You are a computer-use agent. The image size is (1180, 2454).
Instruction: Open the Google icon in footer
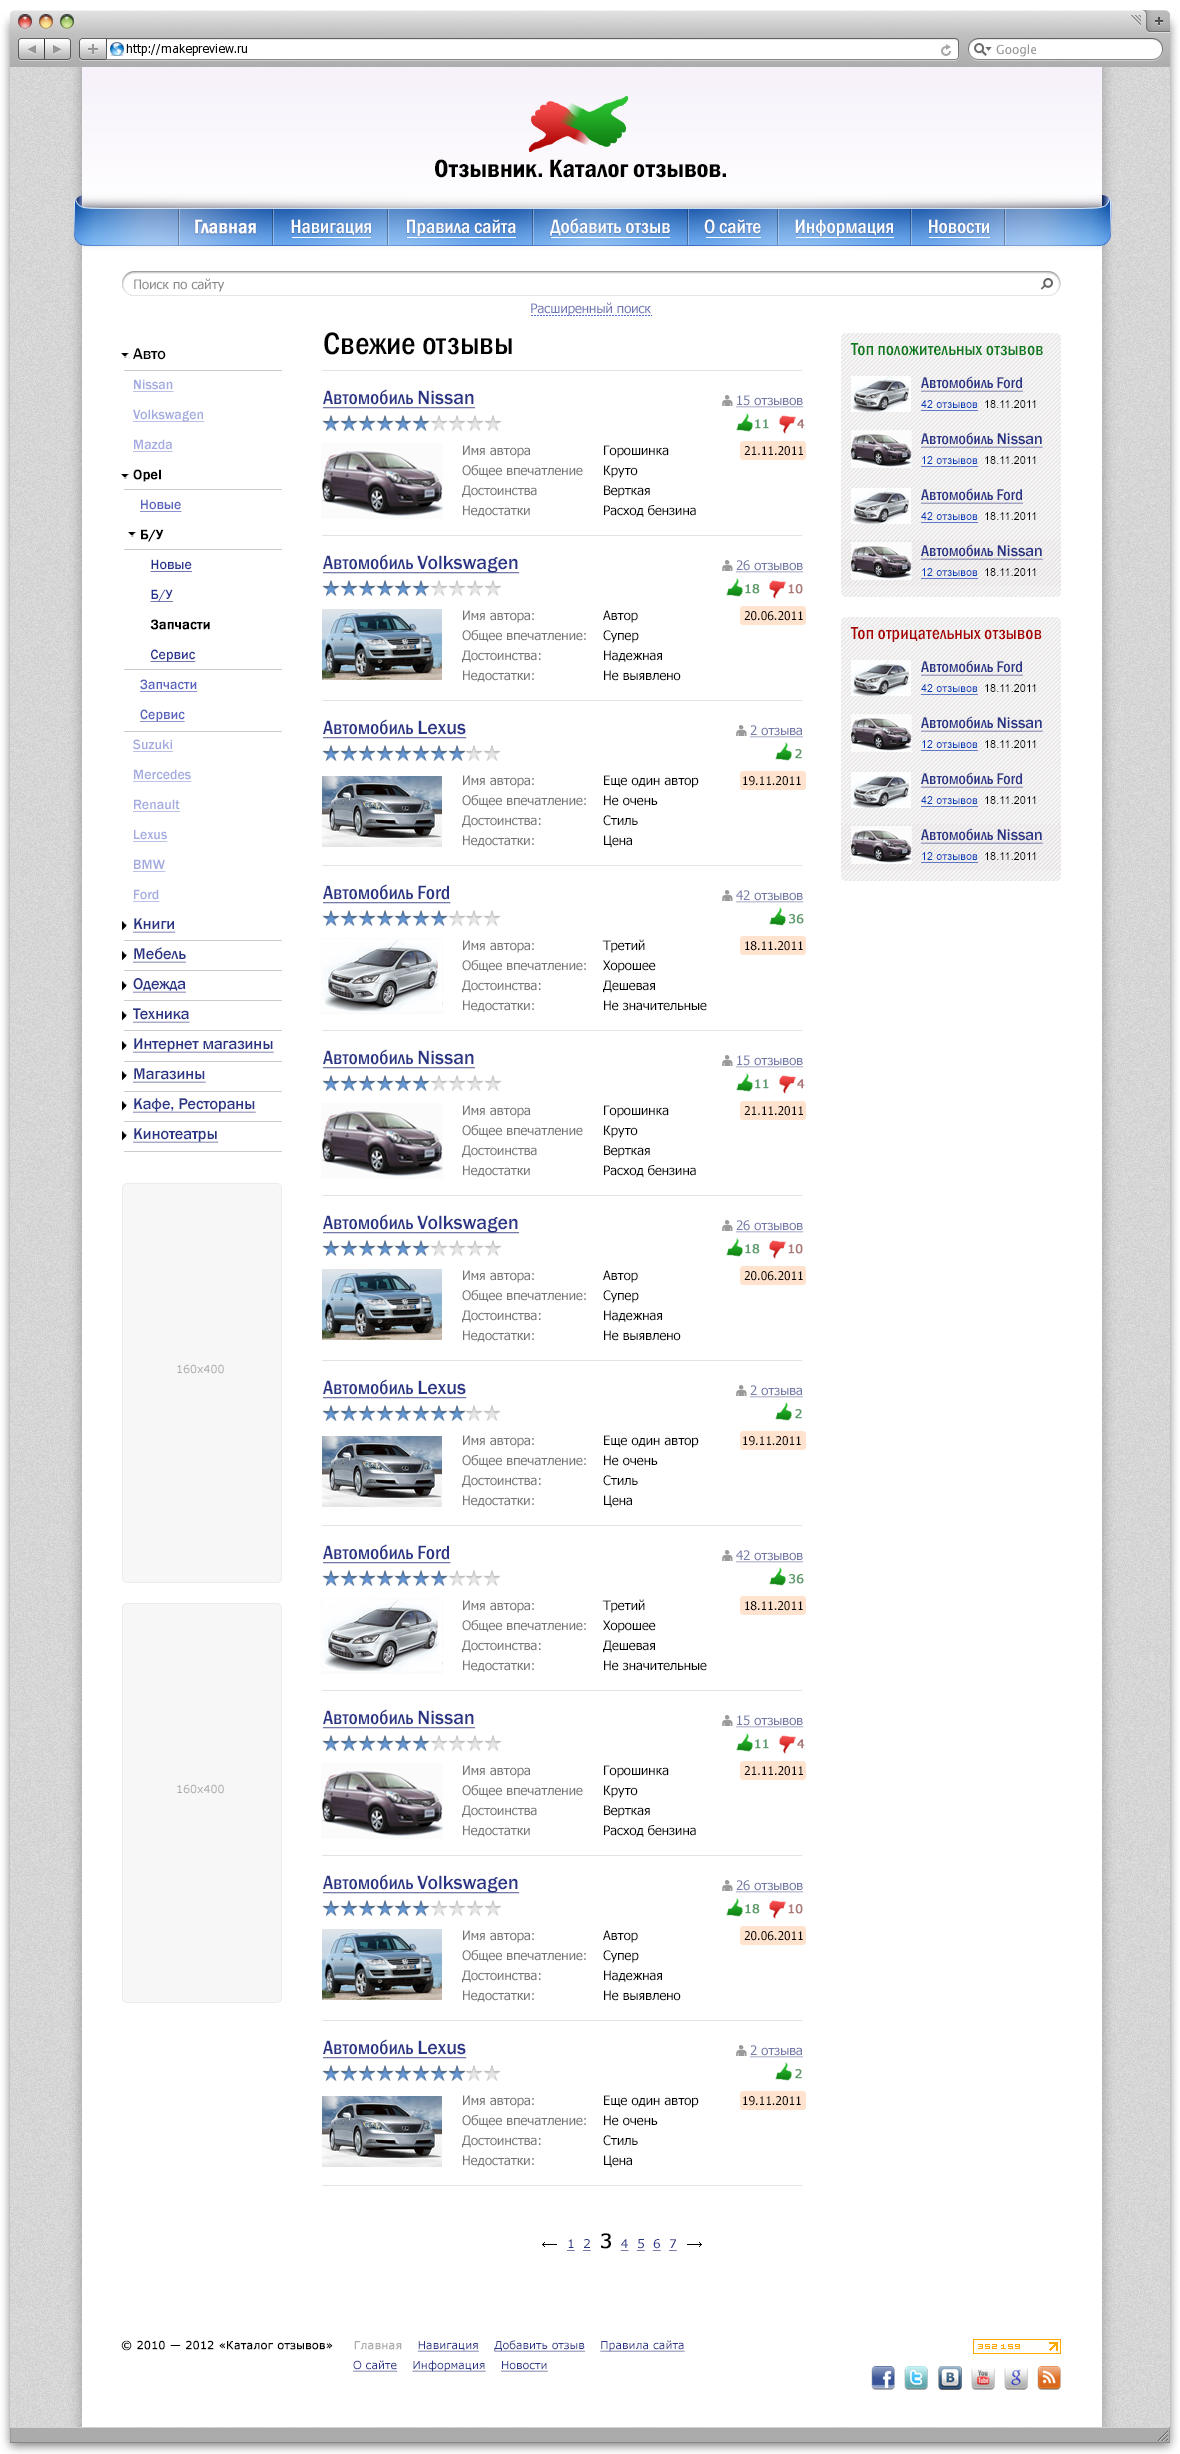tap(1016, 2378)
